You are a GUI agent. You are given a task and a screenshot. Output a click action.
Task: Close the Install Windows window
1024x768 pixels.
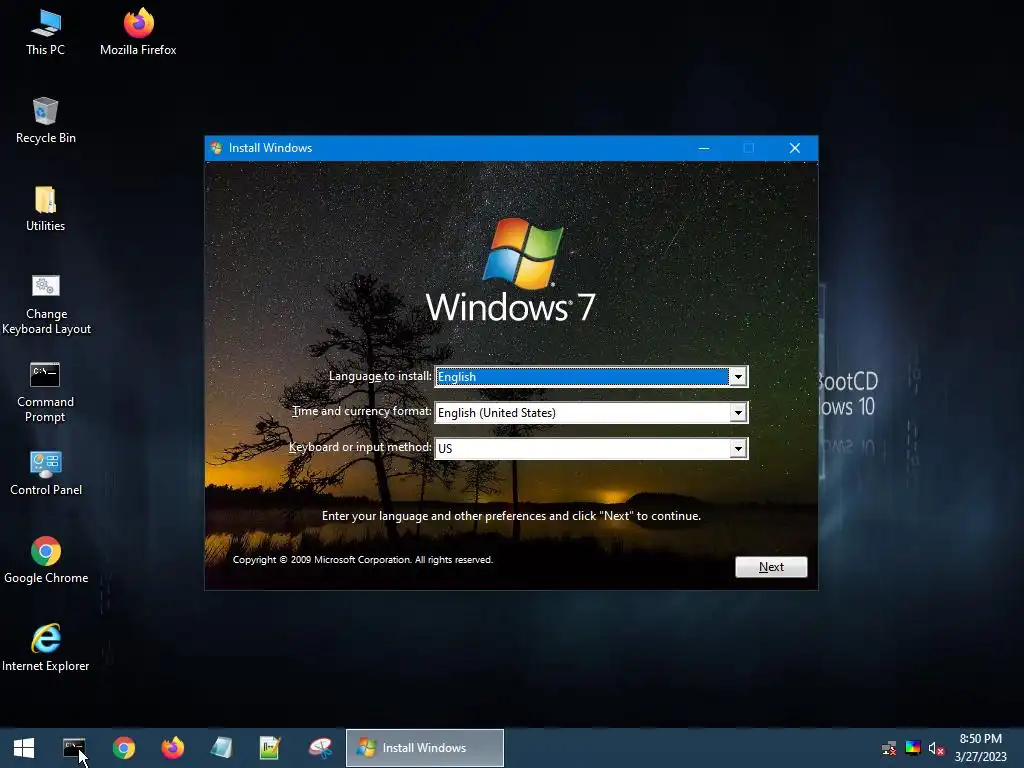[795, 148]
